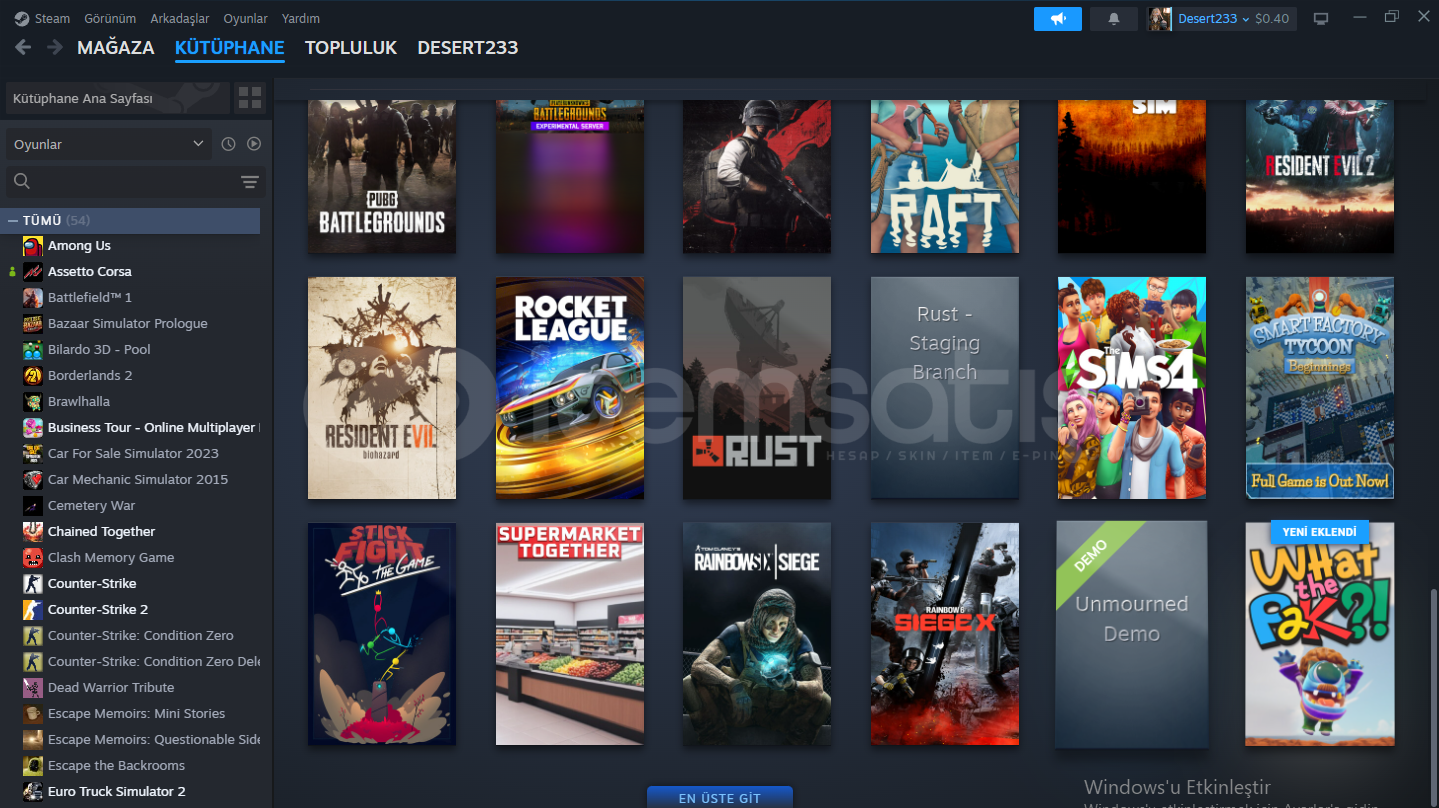This screenshot has height=808, width=1439.
Task: Click the Bilardo 3D - Pool icon
Action: (33, 350)
